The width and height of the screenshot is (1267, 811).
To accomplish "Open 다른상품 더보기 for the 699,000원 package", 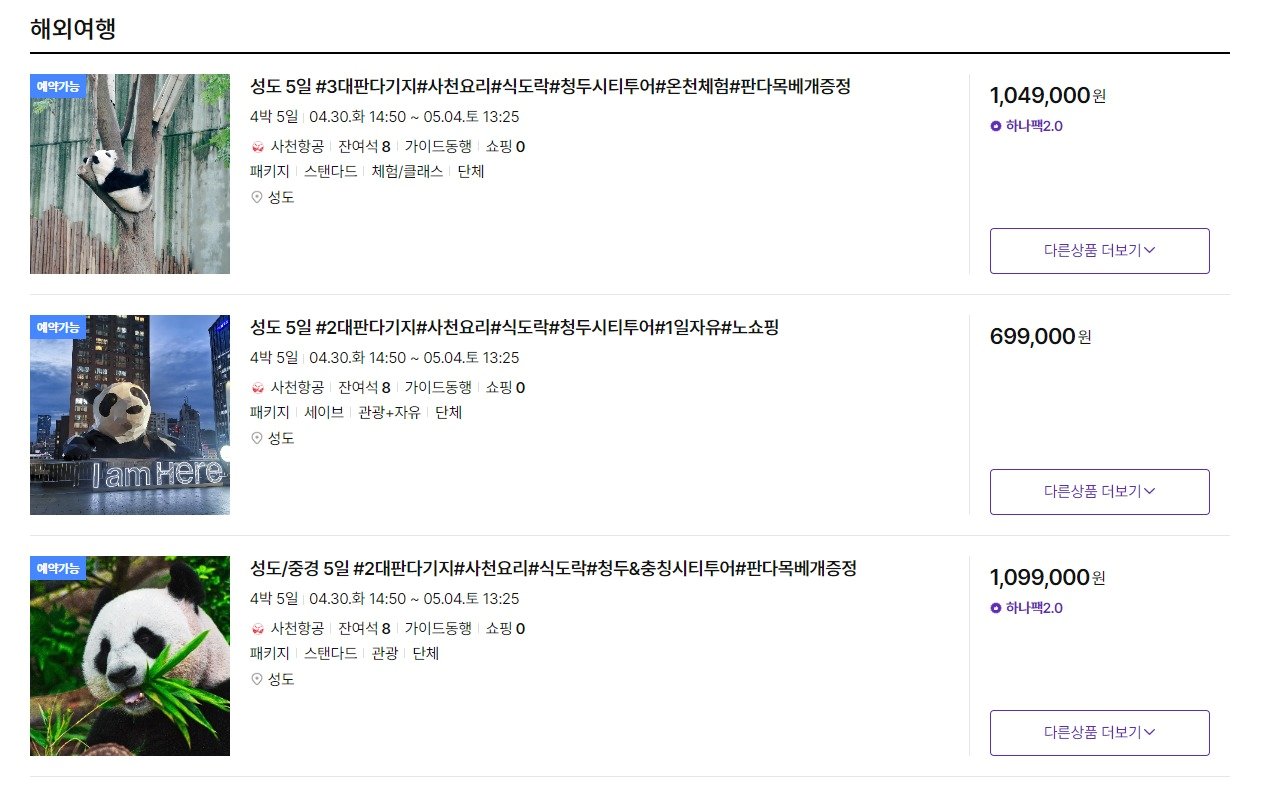I will pos(1099,492).
